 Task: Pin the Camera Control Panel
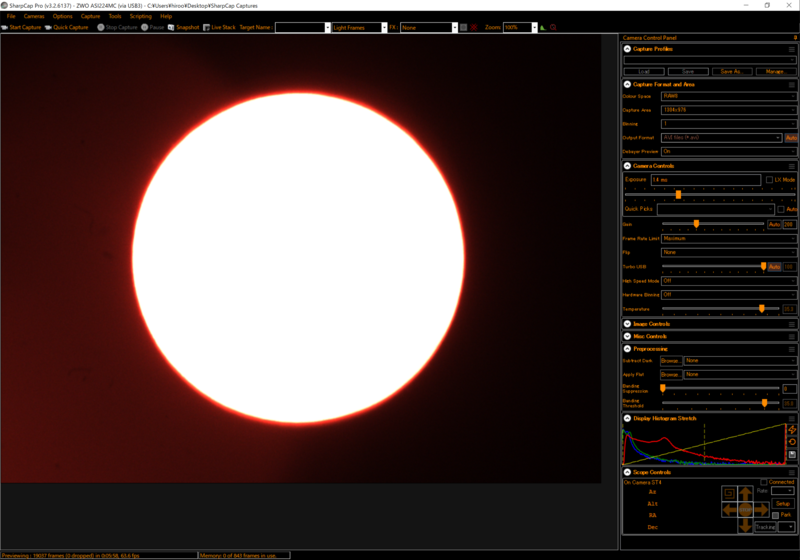pos(795,38)
